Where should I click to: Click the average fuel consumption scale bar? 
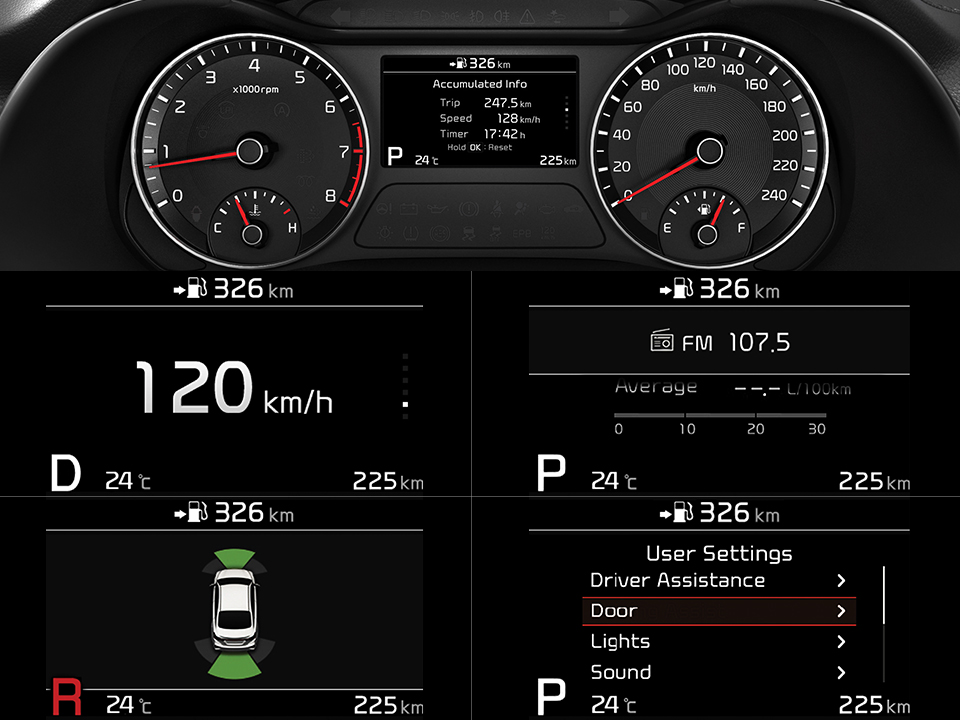pyautogui.click(x=719, y=414)
